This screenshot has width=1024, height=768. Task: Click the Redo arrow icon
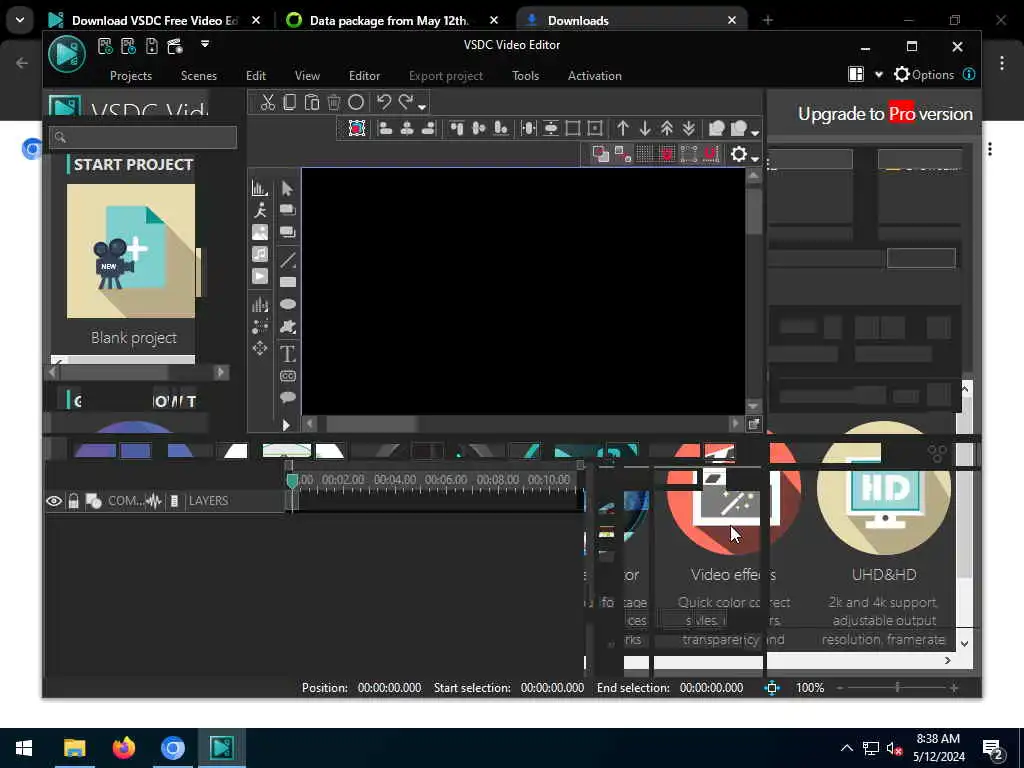(406, 103)
